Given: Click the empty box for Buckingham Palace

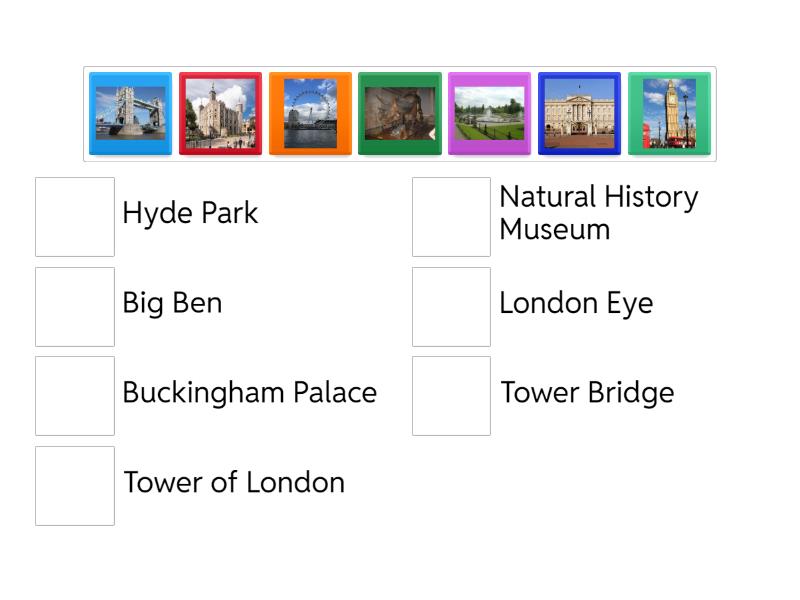Looking at the screenshot, I should pos(75,396).
